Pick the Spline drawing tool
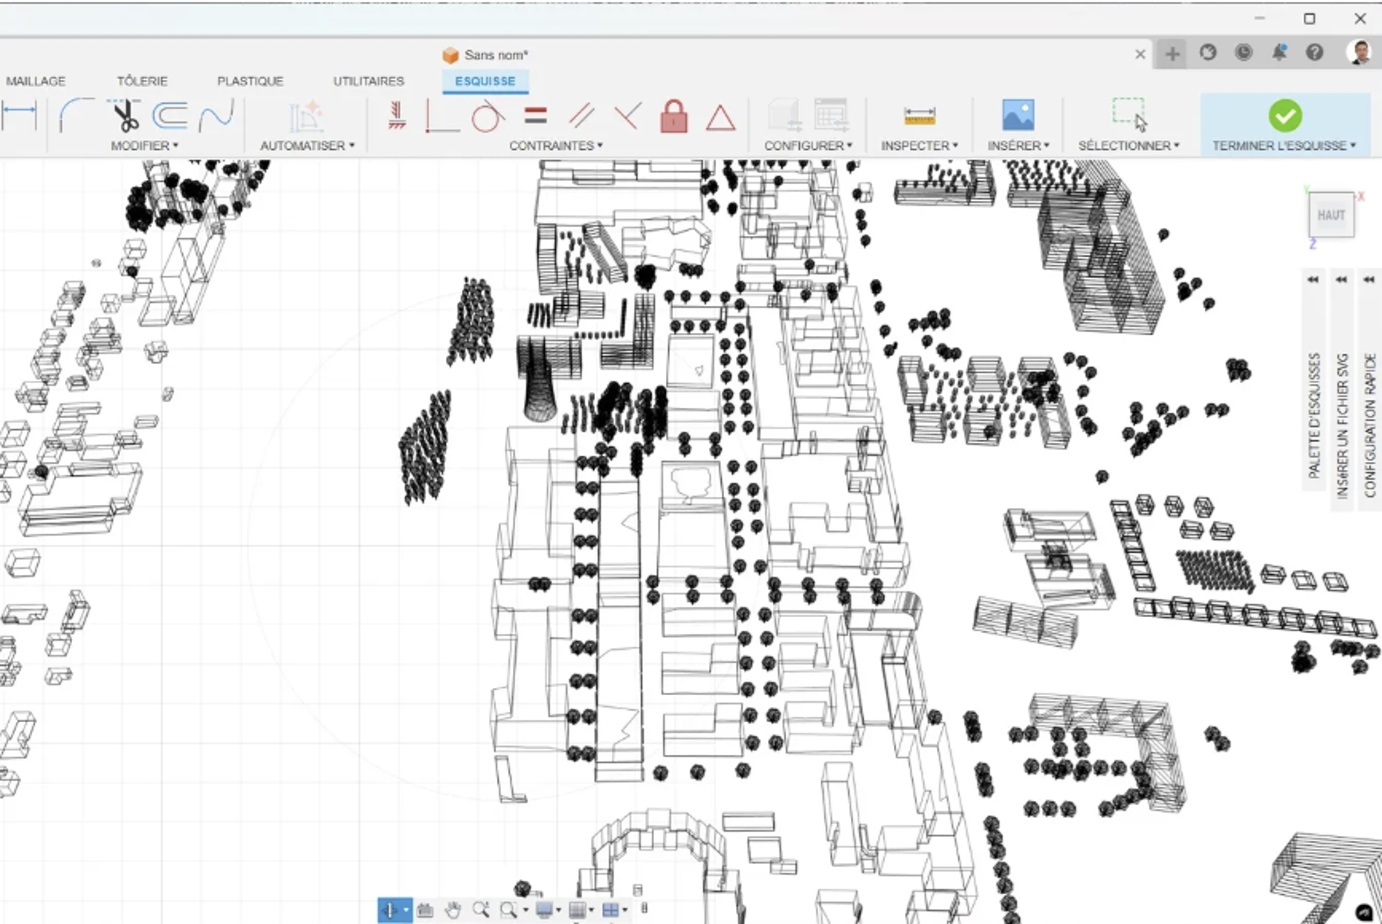 217,116
